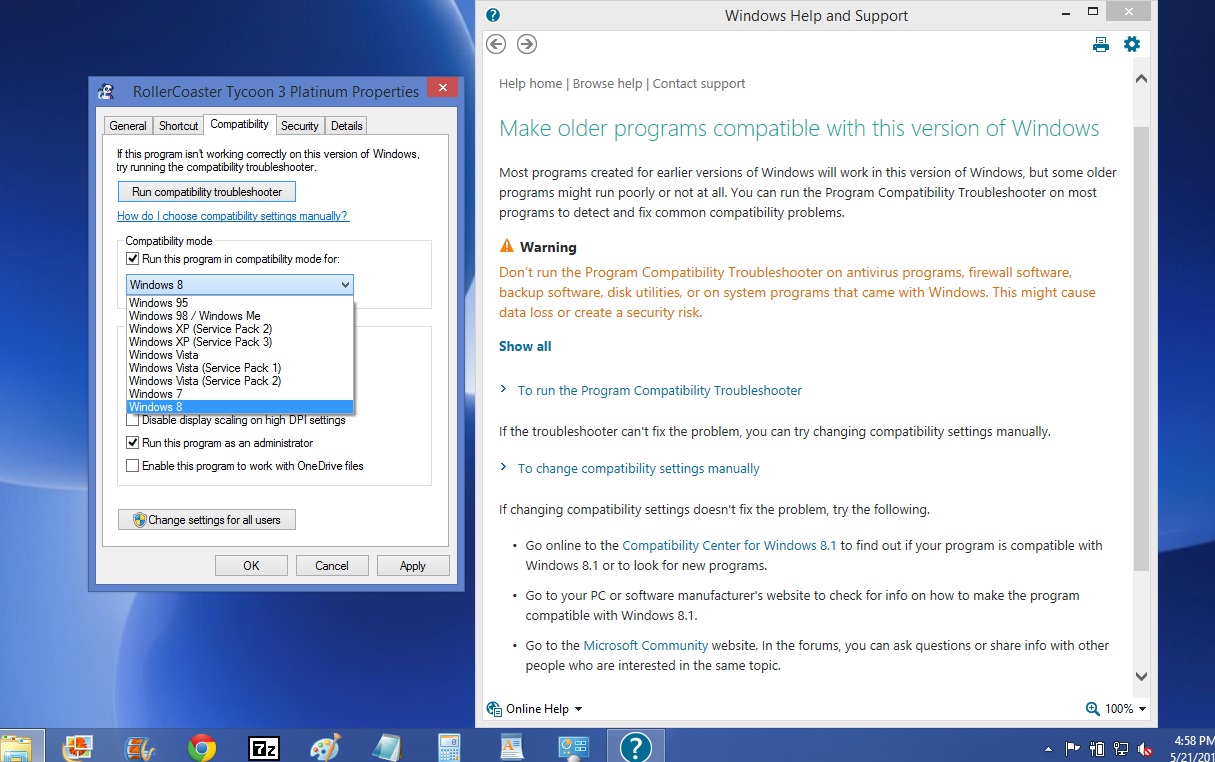Choose Windows XP (Service Pack 3) from list

pos(200,342)
